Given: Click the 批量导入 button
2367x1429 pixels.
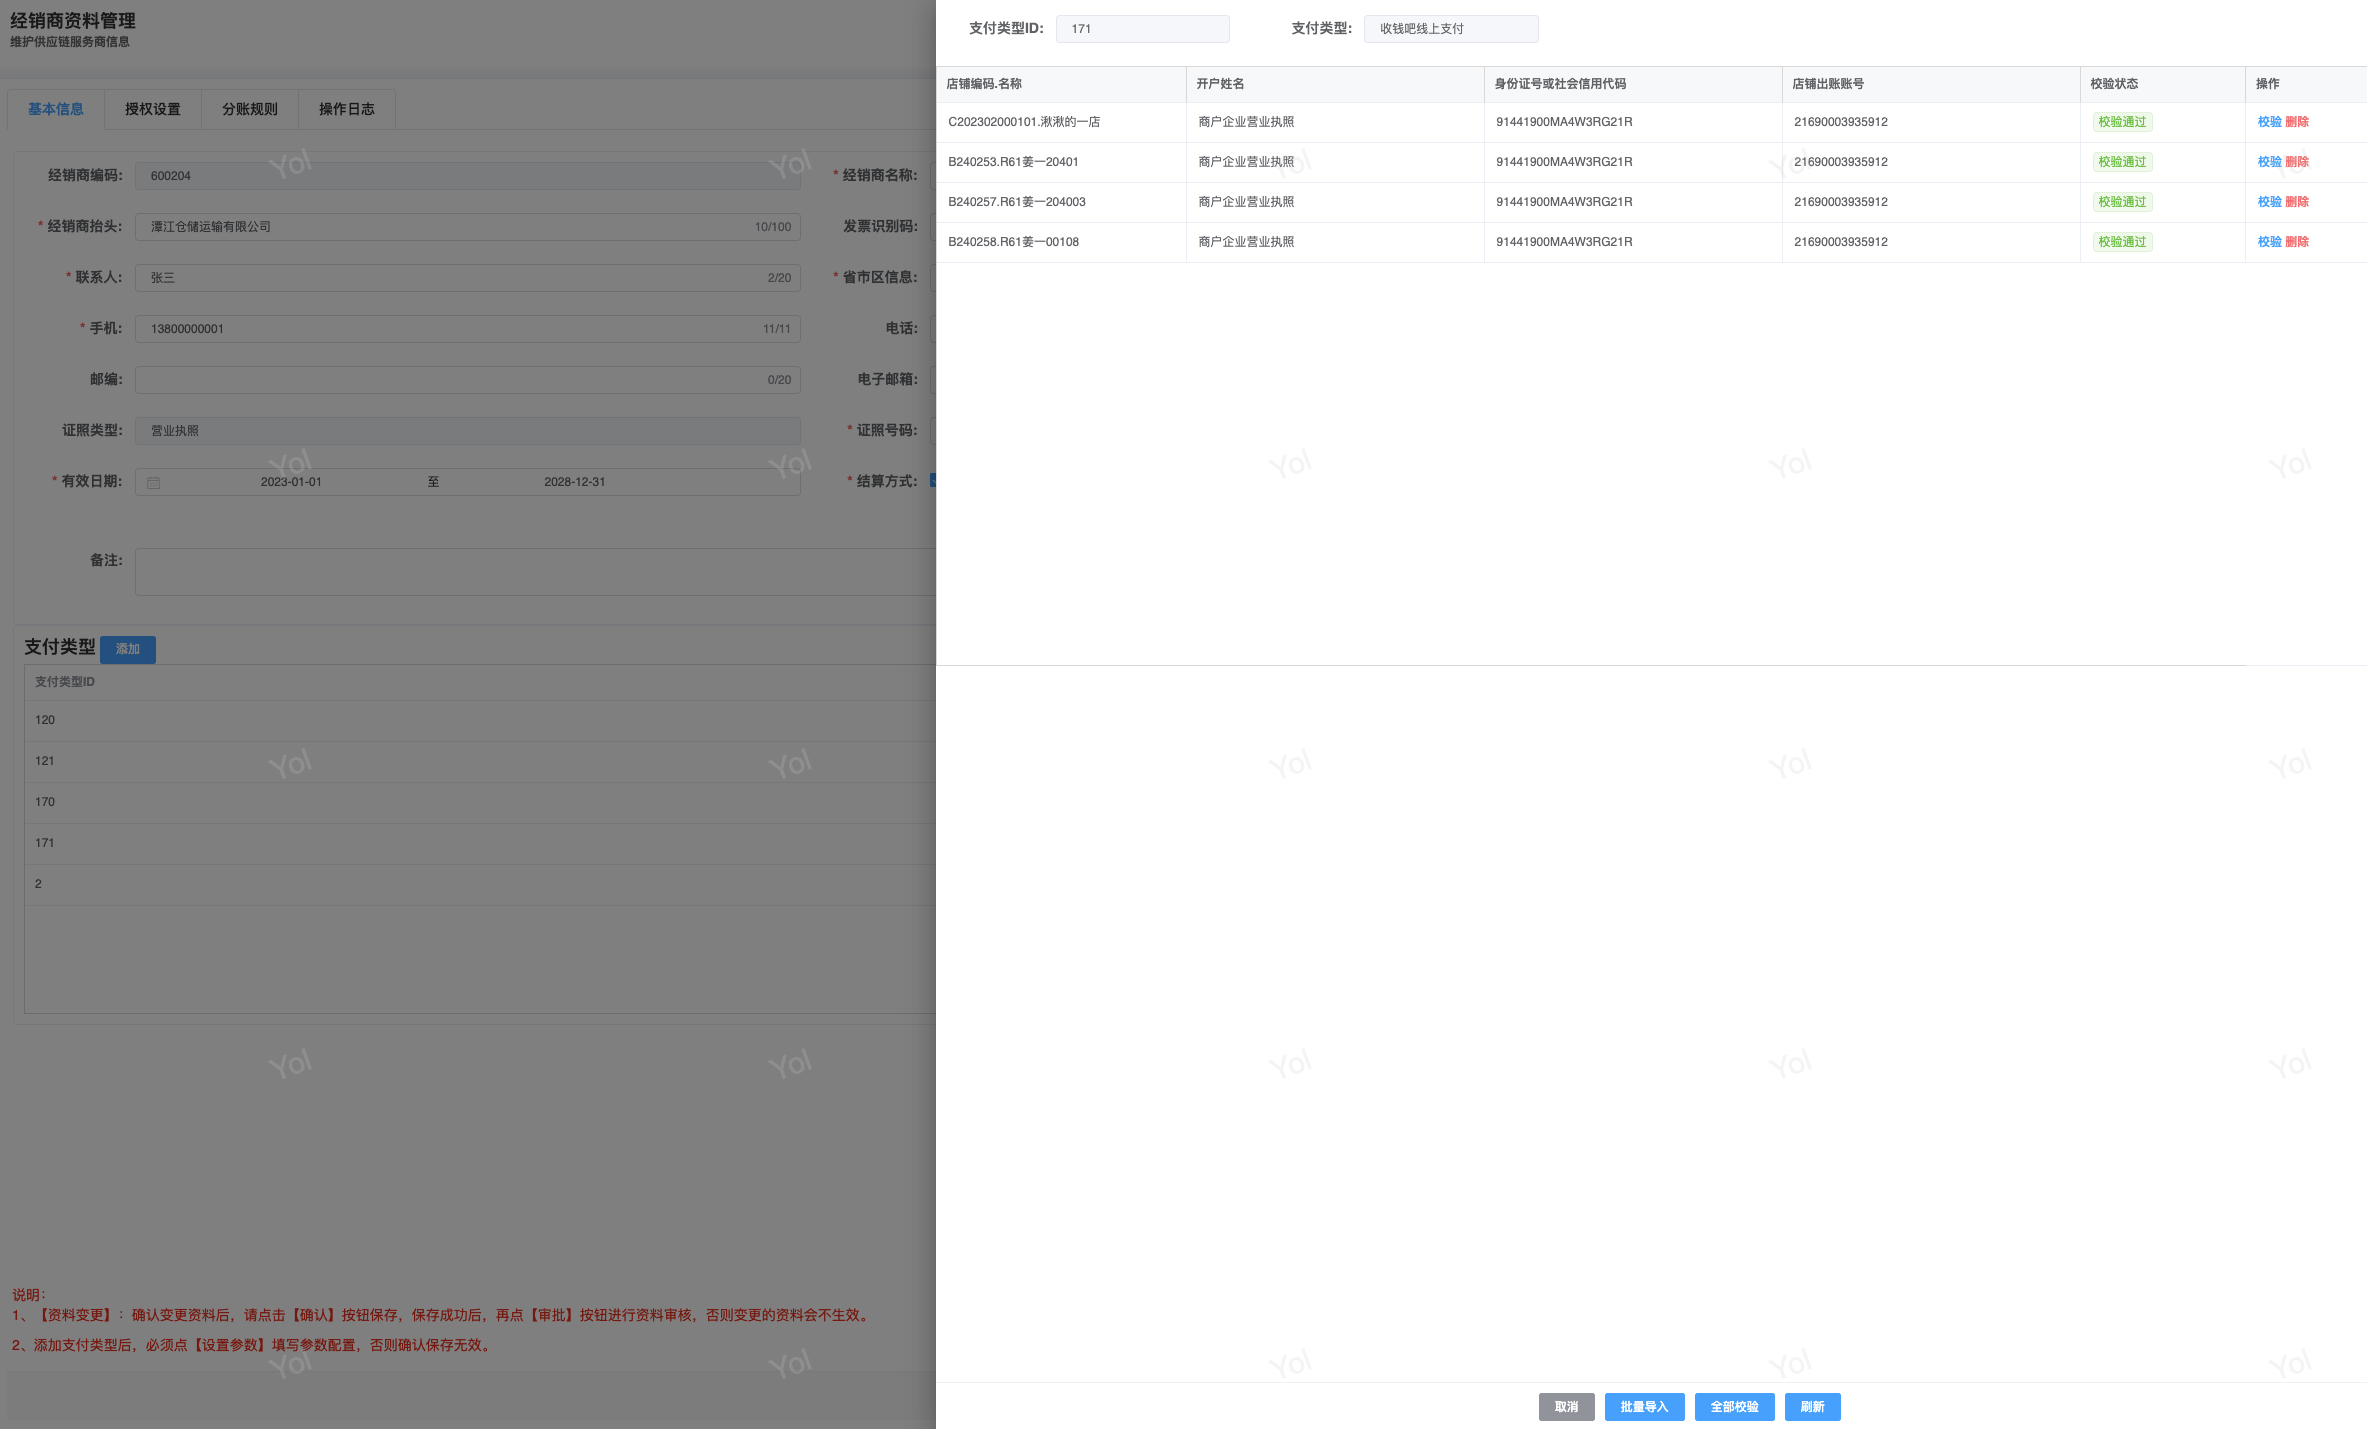Looking at the screenshot, I should (x=1644, y=1407).
